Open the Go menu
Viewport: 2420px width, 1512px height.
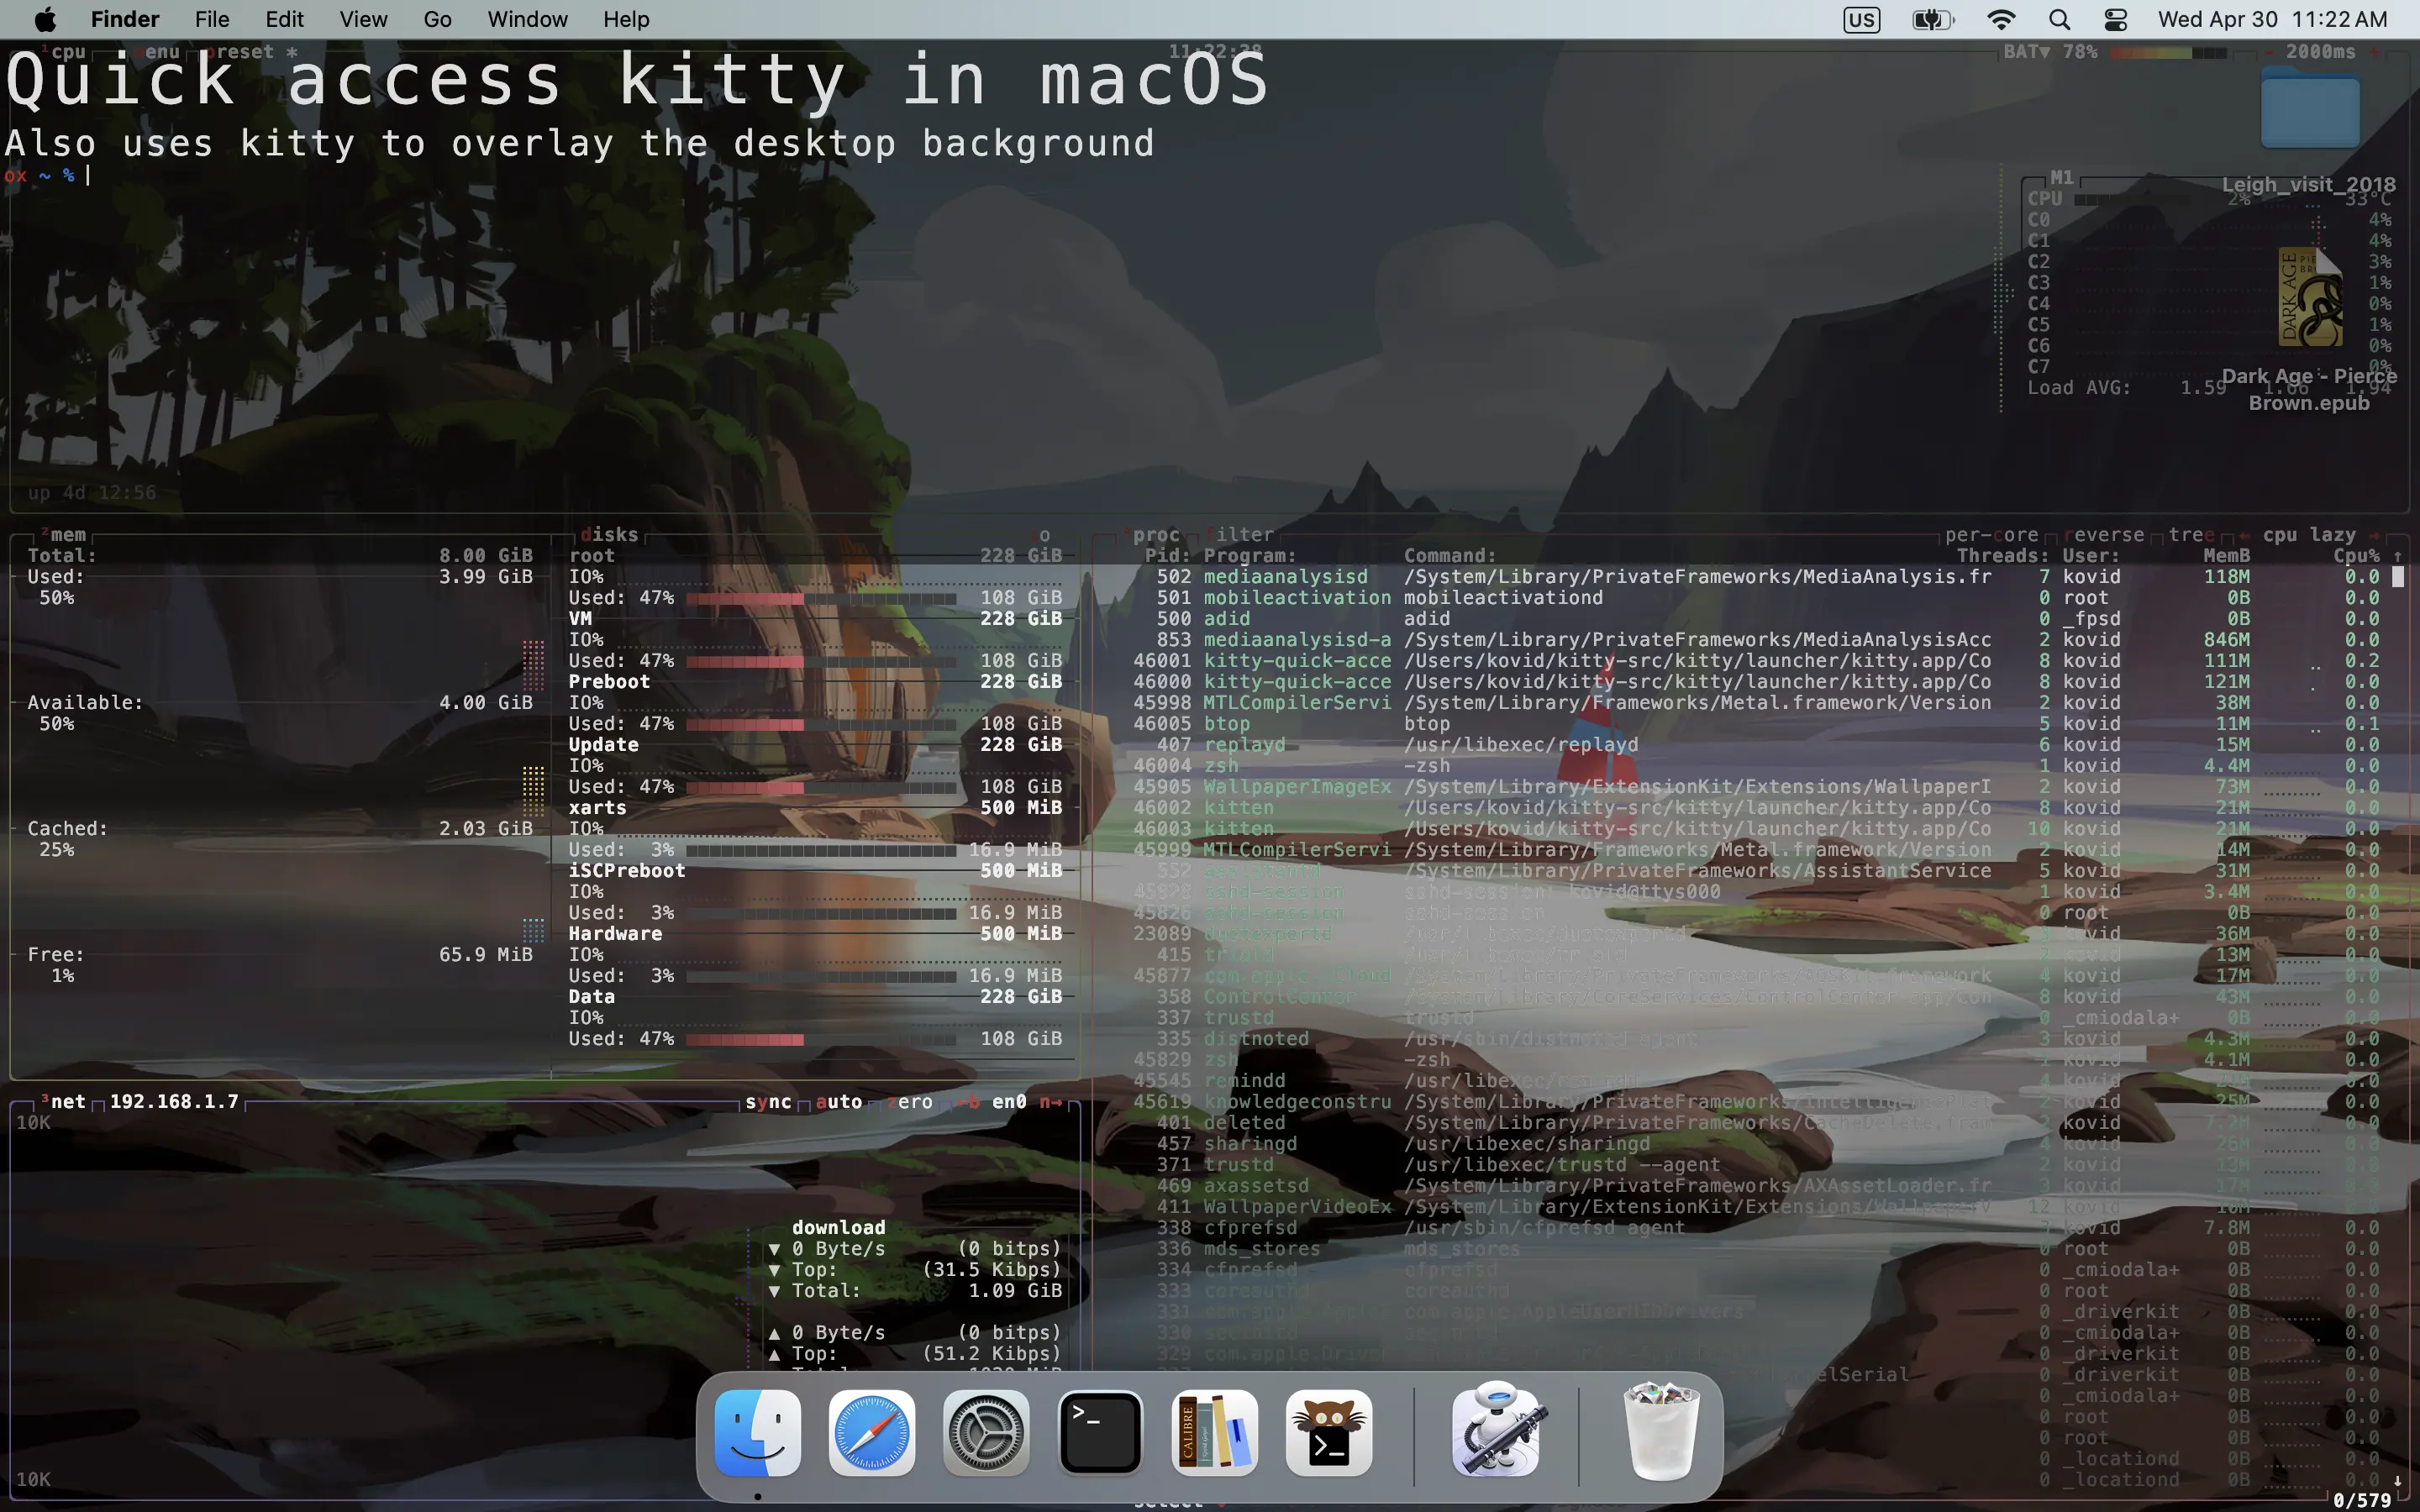point(437,20)
